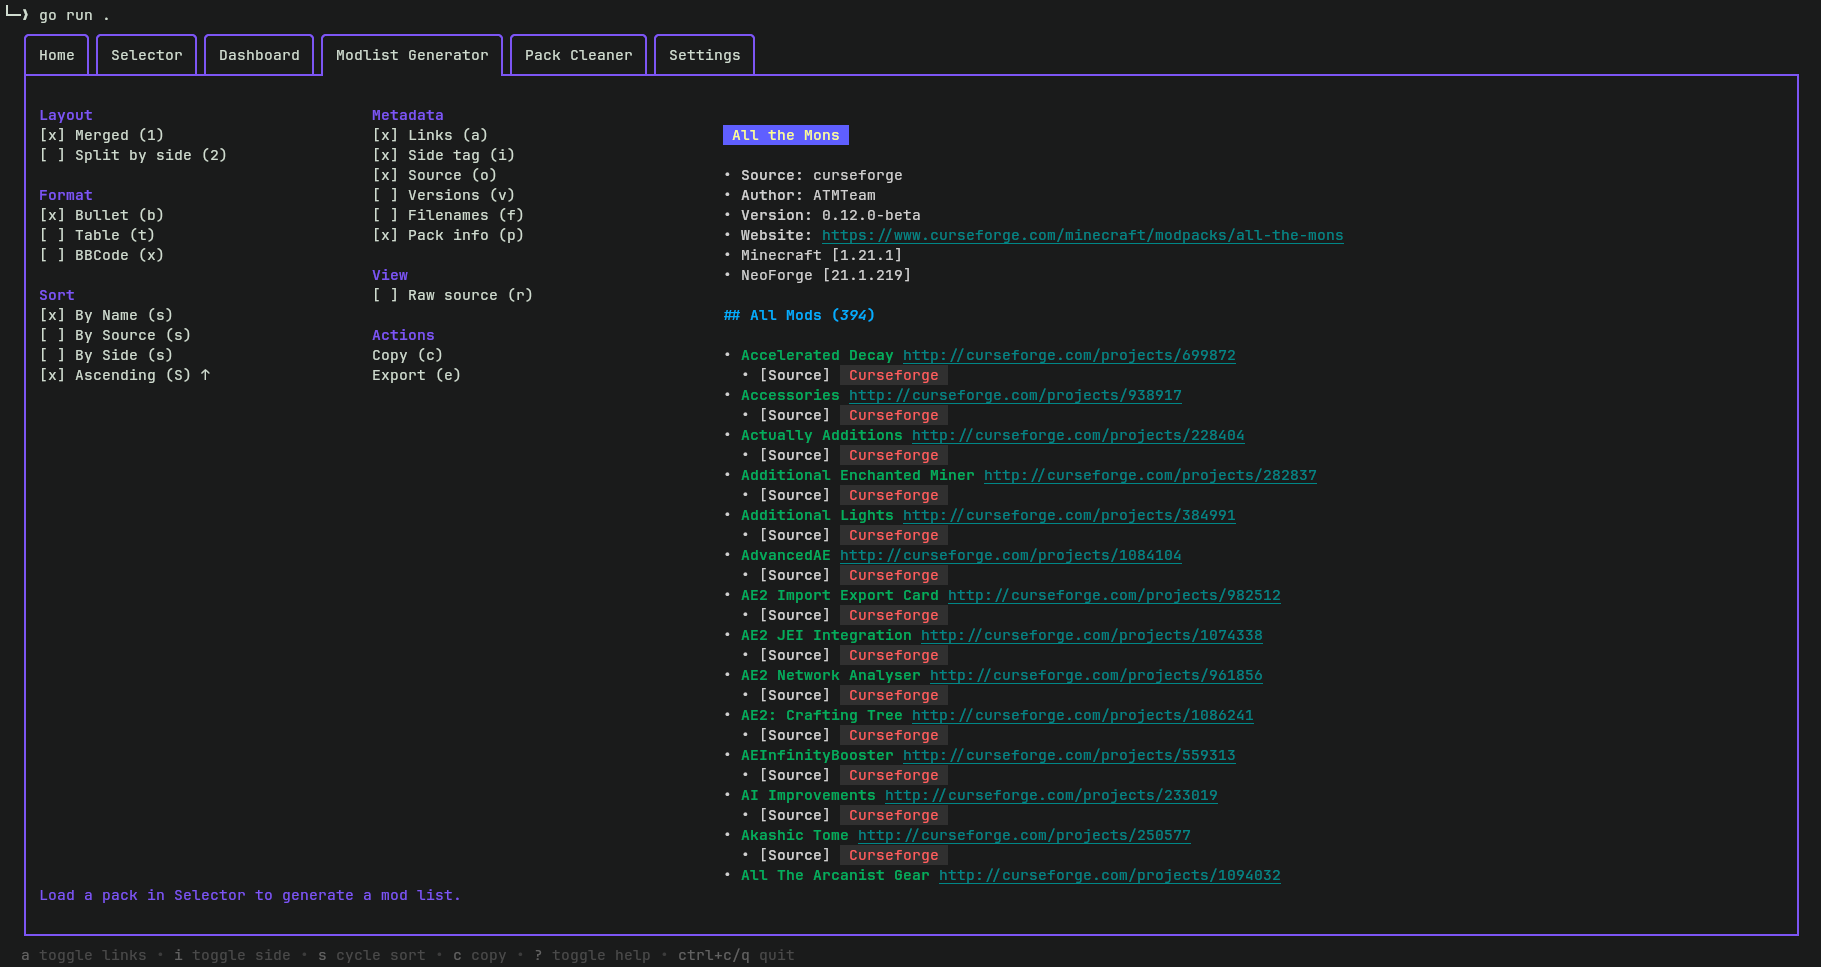
Task: Open the Akashic Tome curseforge link
Action: tap(1024, 835)
